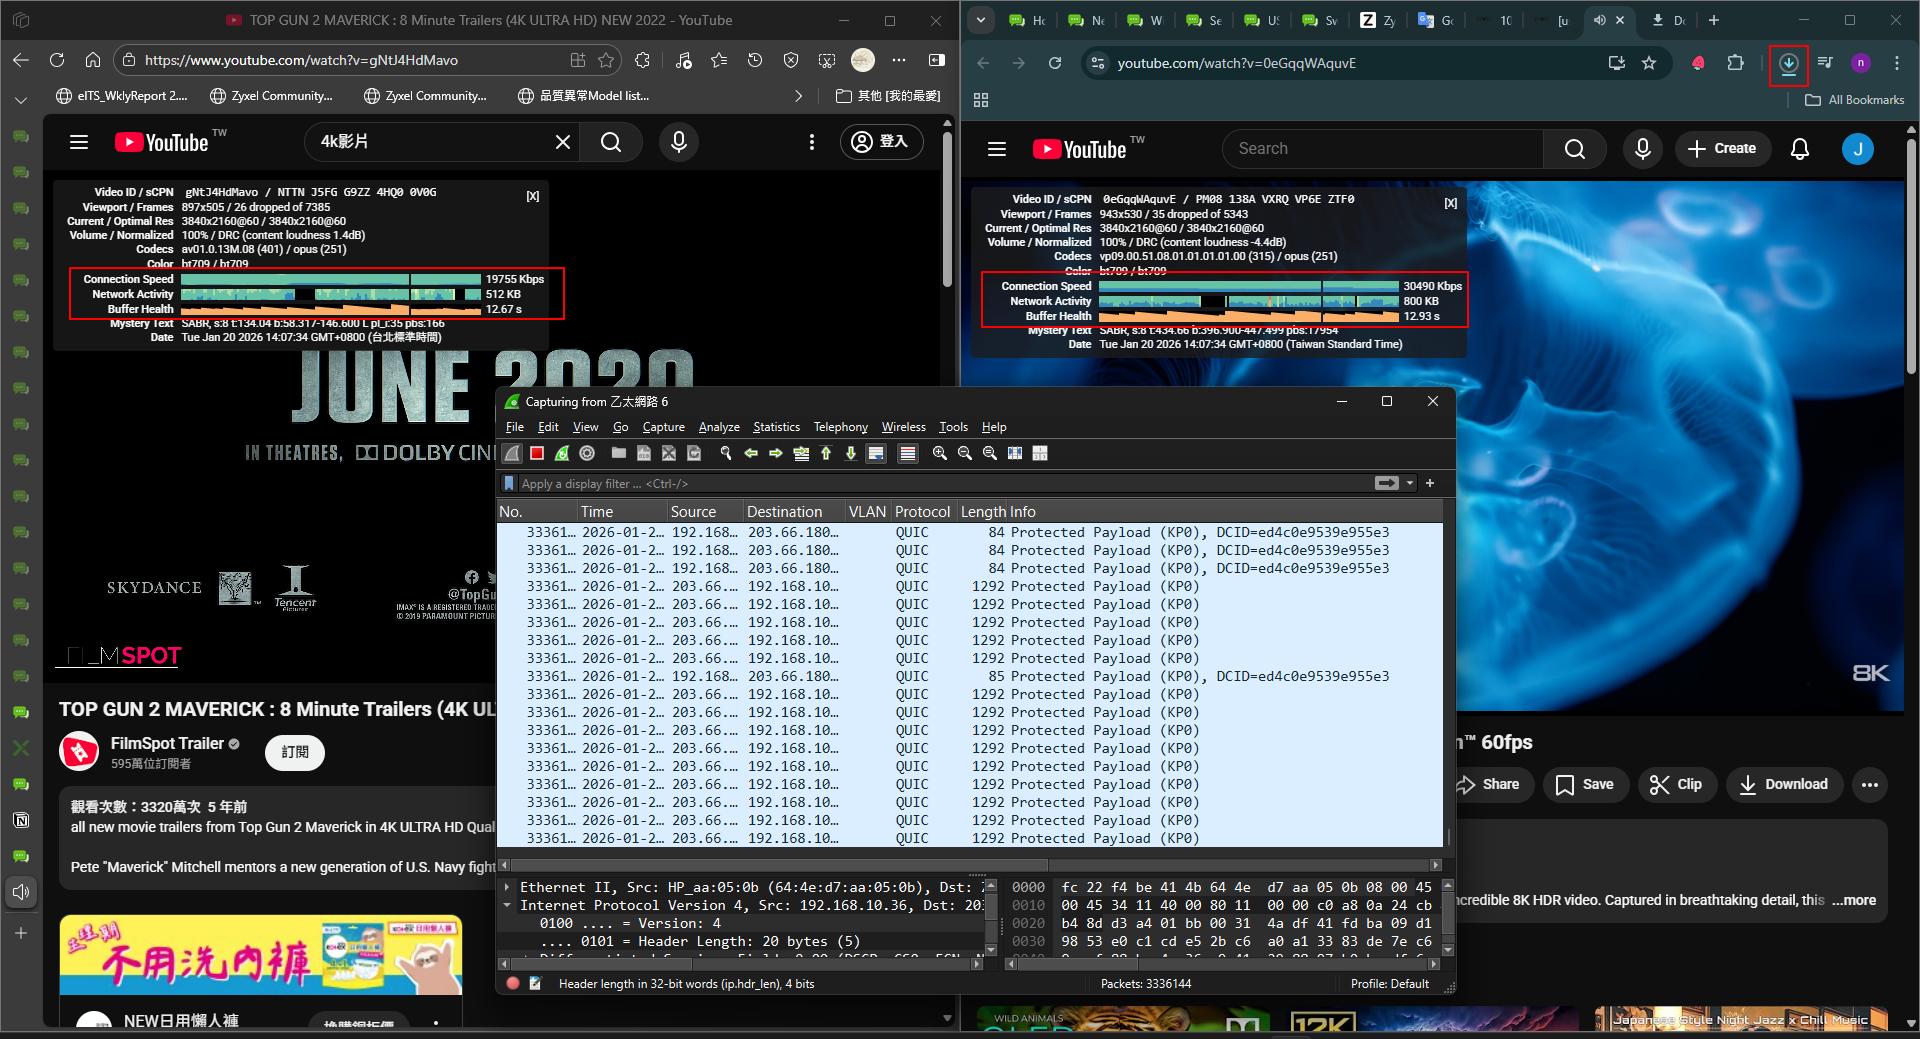Switch to the Zy tab in Chrome

click(x=1378, y=20)
